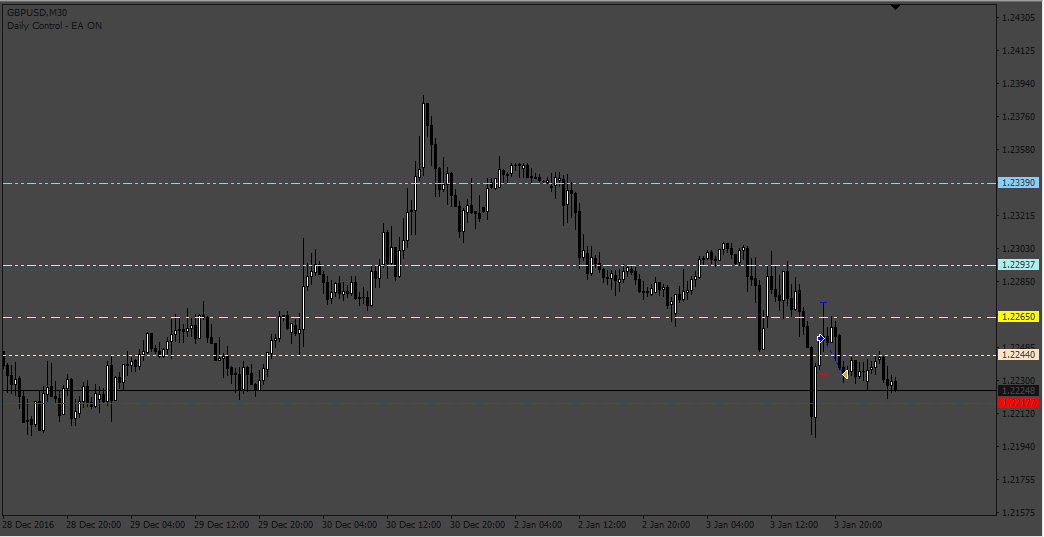The width and height of the screenshot is (1044, 537).
Task: Click the '30 Dec 04:00' time axis label
Action: (x=350, y=524)
